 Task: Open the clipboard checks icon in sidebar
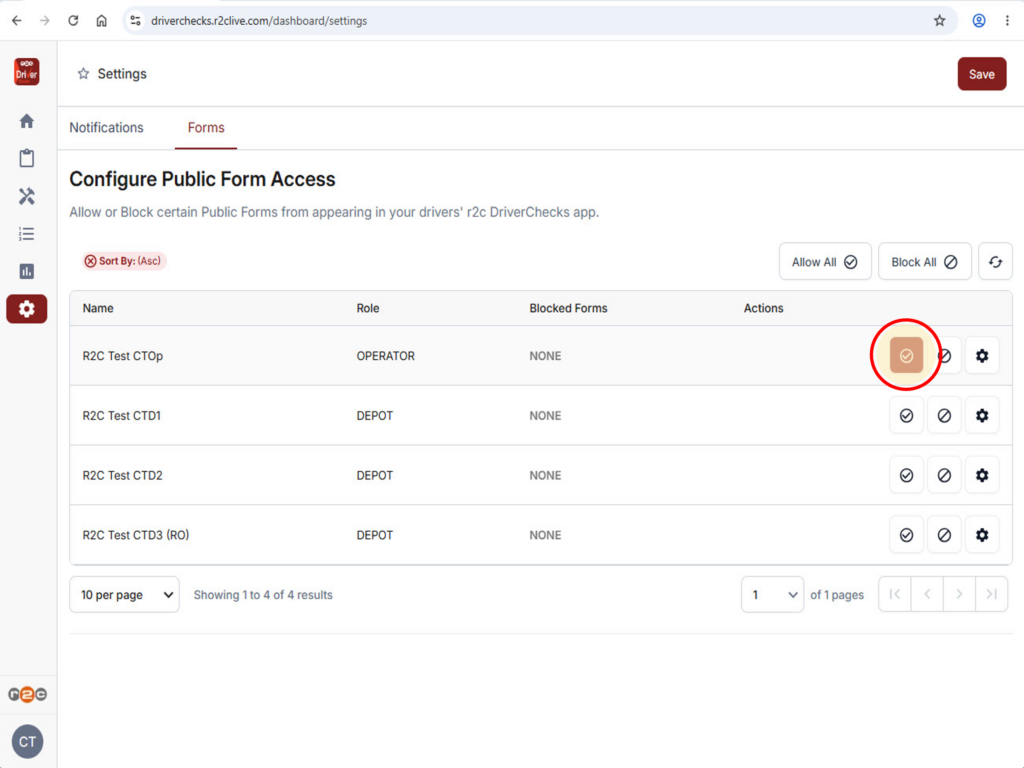point(27,158)
